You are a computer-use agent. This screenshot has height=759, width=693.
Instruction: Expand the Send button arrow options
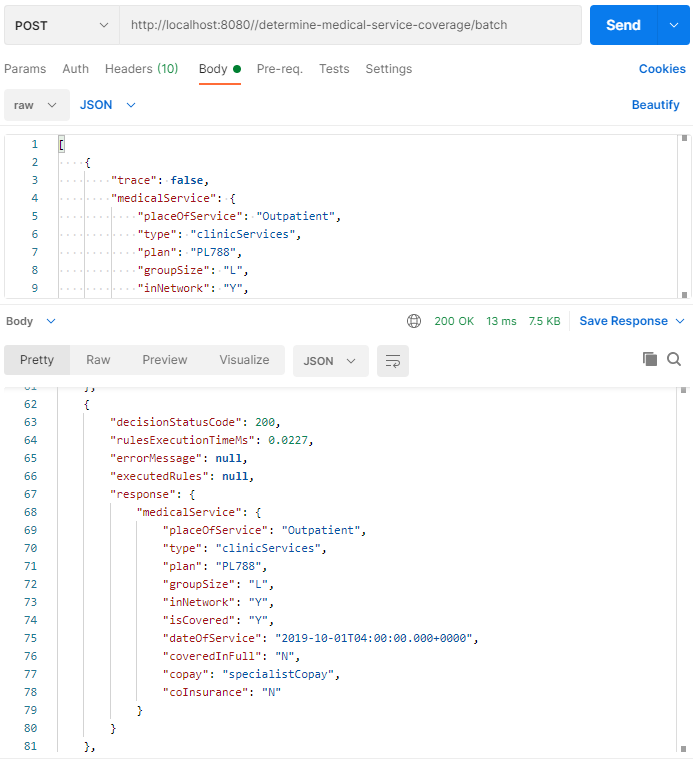click(x=673, y=25)
